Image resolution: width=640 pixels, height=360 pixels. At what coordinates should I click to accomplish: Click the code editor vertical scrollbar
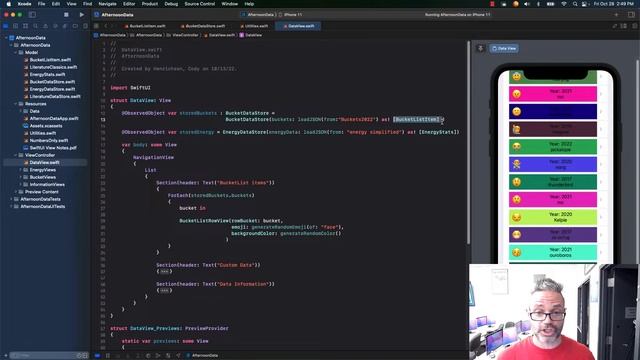[x=468, y=143]
